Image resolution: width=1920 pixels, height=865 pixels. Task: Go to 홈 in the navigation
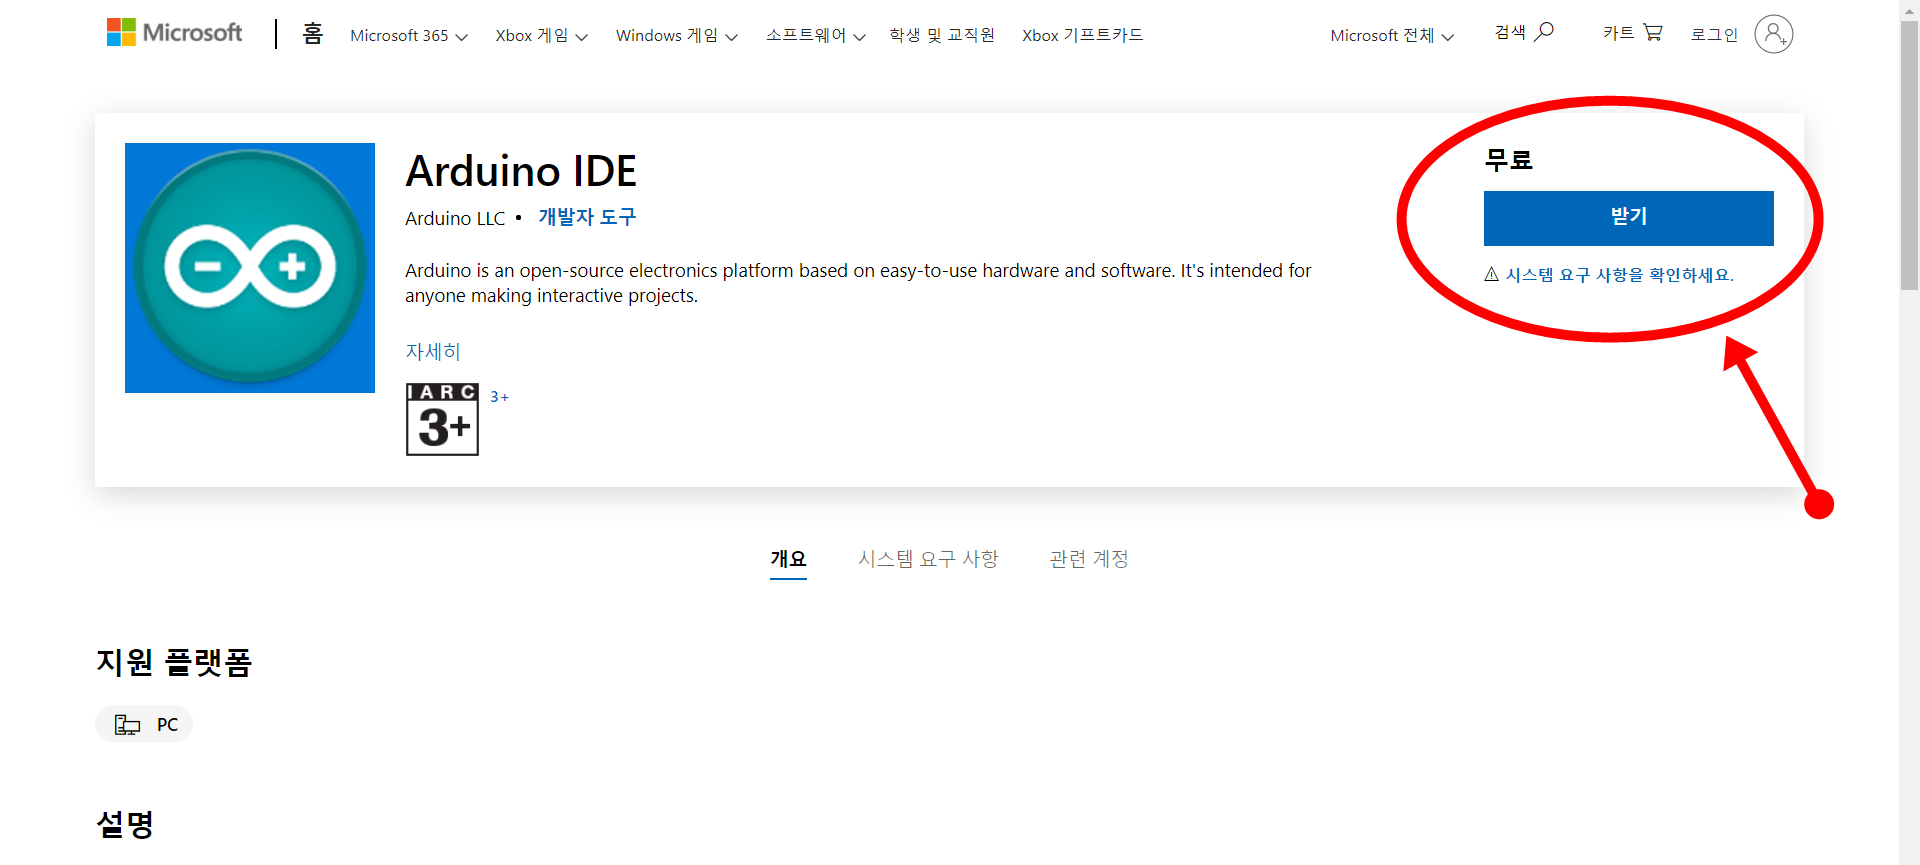tap(313, 34)
